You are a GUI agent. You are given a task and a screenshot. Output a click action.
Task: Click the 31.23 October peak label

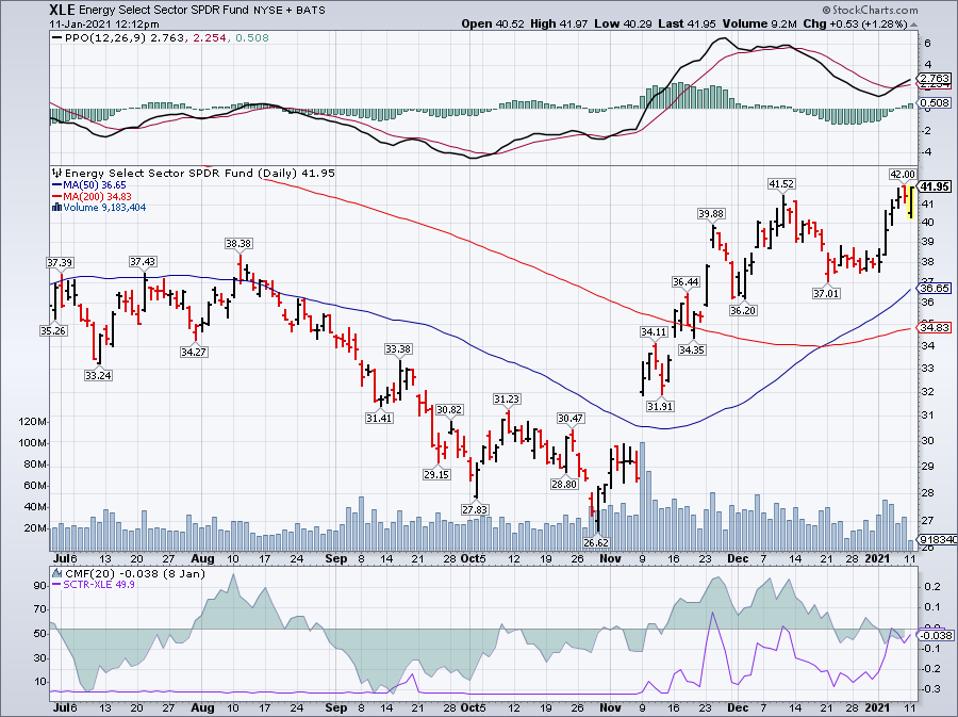coord(507,399)
